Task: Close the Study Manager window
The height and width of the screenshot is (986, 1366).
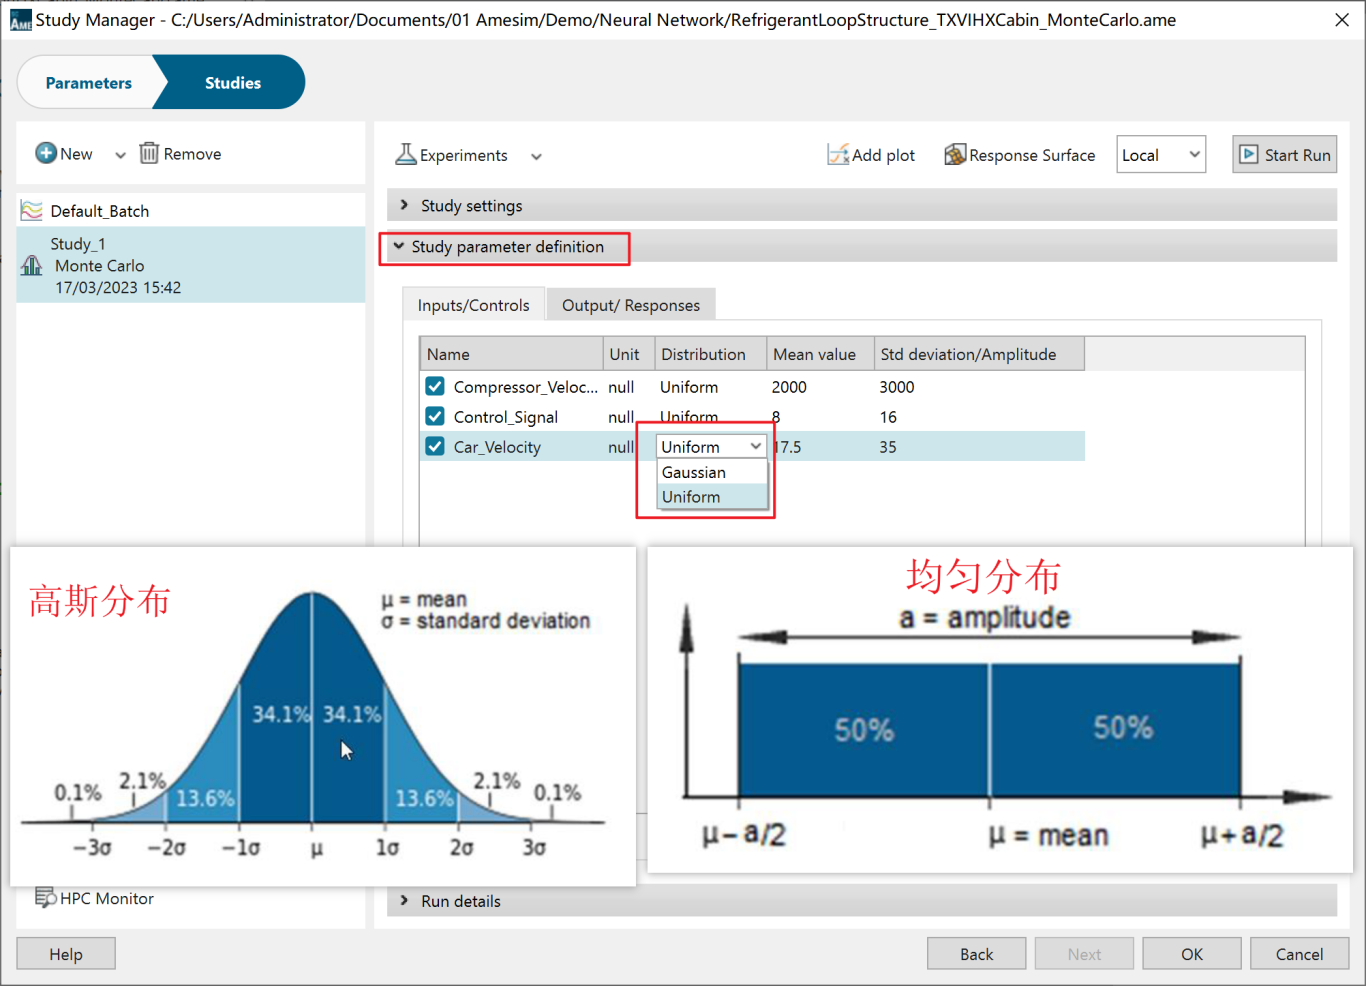Action: click(x=1342, y=20)
